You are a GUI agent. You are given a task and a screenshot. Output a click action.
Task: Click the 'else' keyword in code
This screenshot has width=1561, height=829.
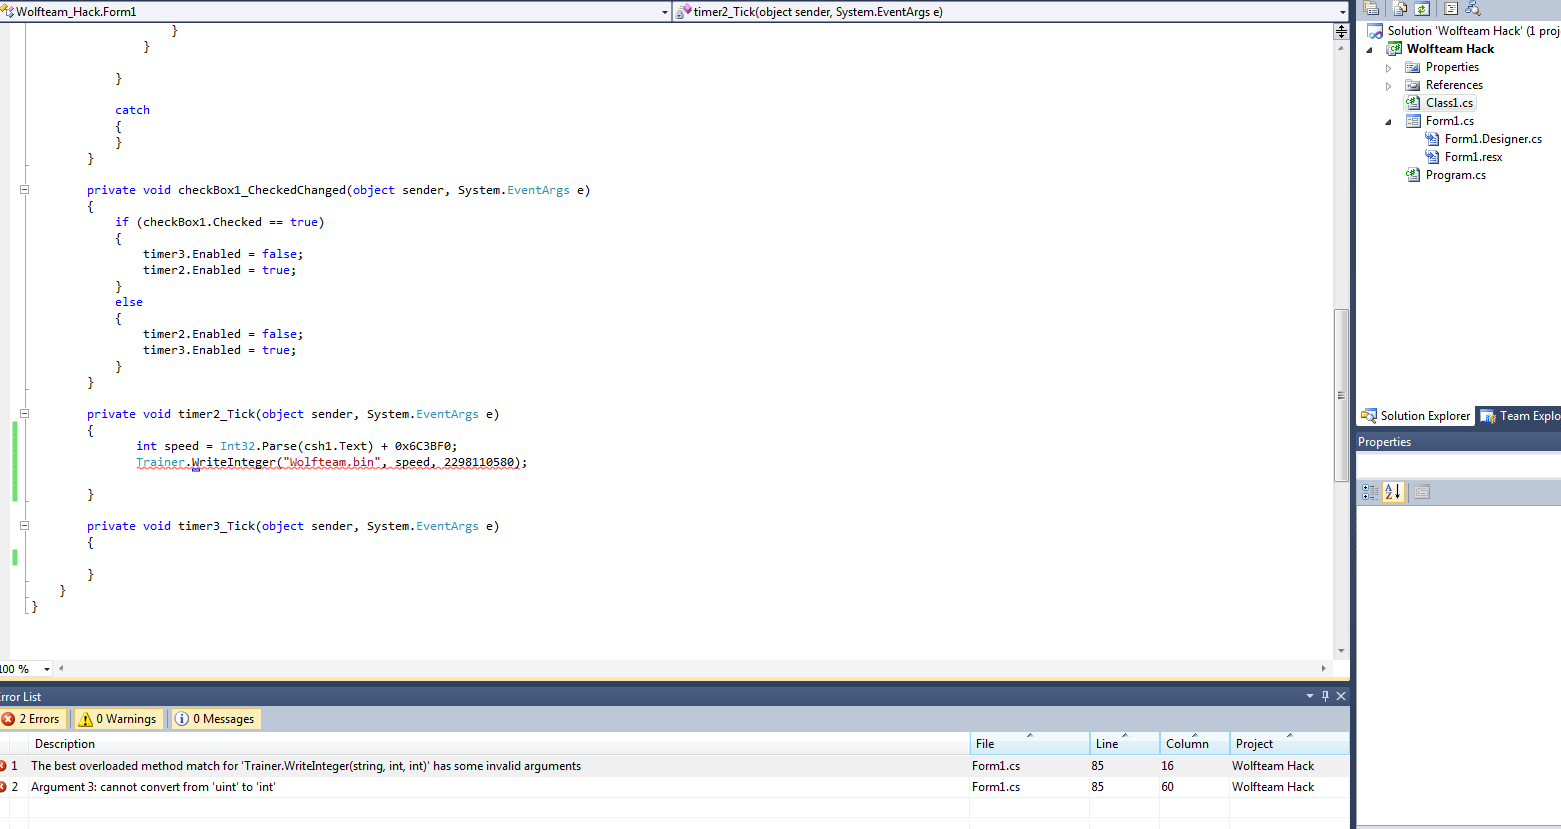(x=129, y=302)
